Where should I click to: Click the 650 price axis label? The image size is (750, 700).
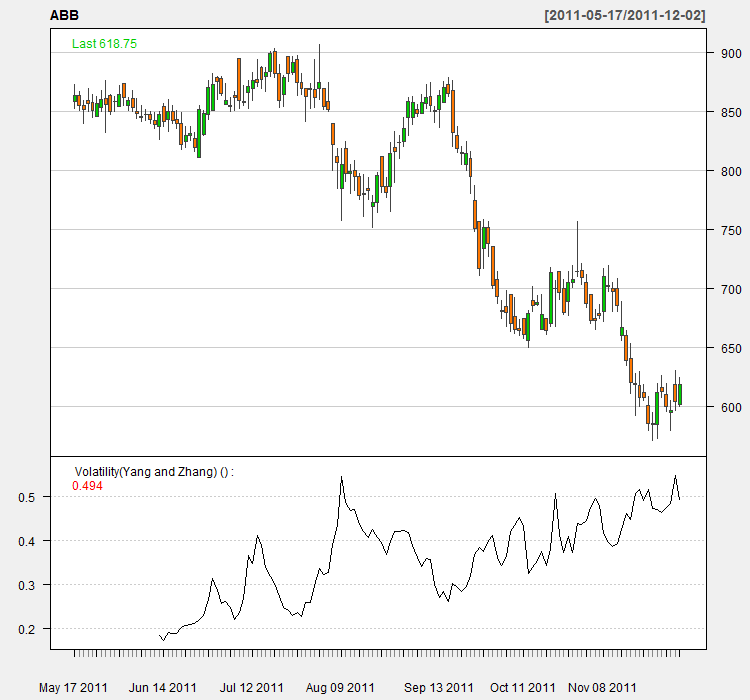(x=731, y=348)
